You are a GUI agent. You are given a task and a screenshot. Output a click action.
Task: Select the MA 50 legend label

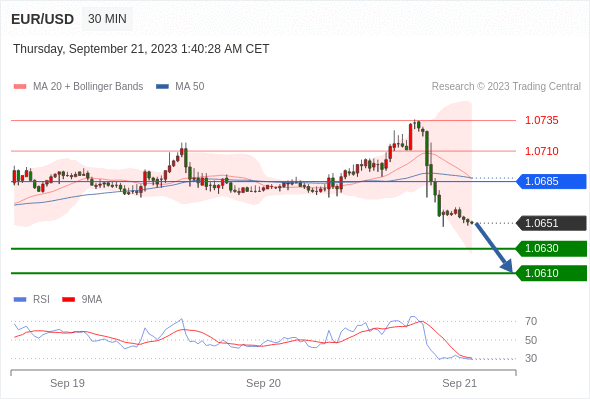click(x=190, y=87)
